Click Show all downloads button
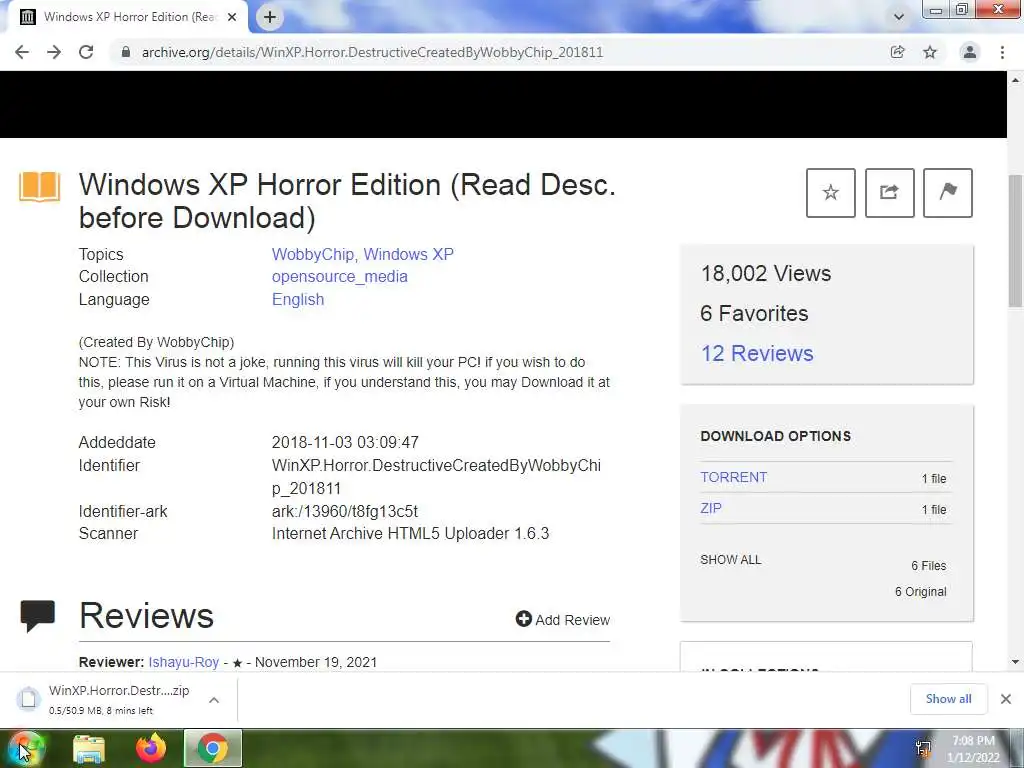The width and height of the screenshot is (1024, 768). tap(948, 699)
